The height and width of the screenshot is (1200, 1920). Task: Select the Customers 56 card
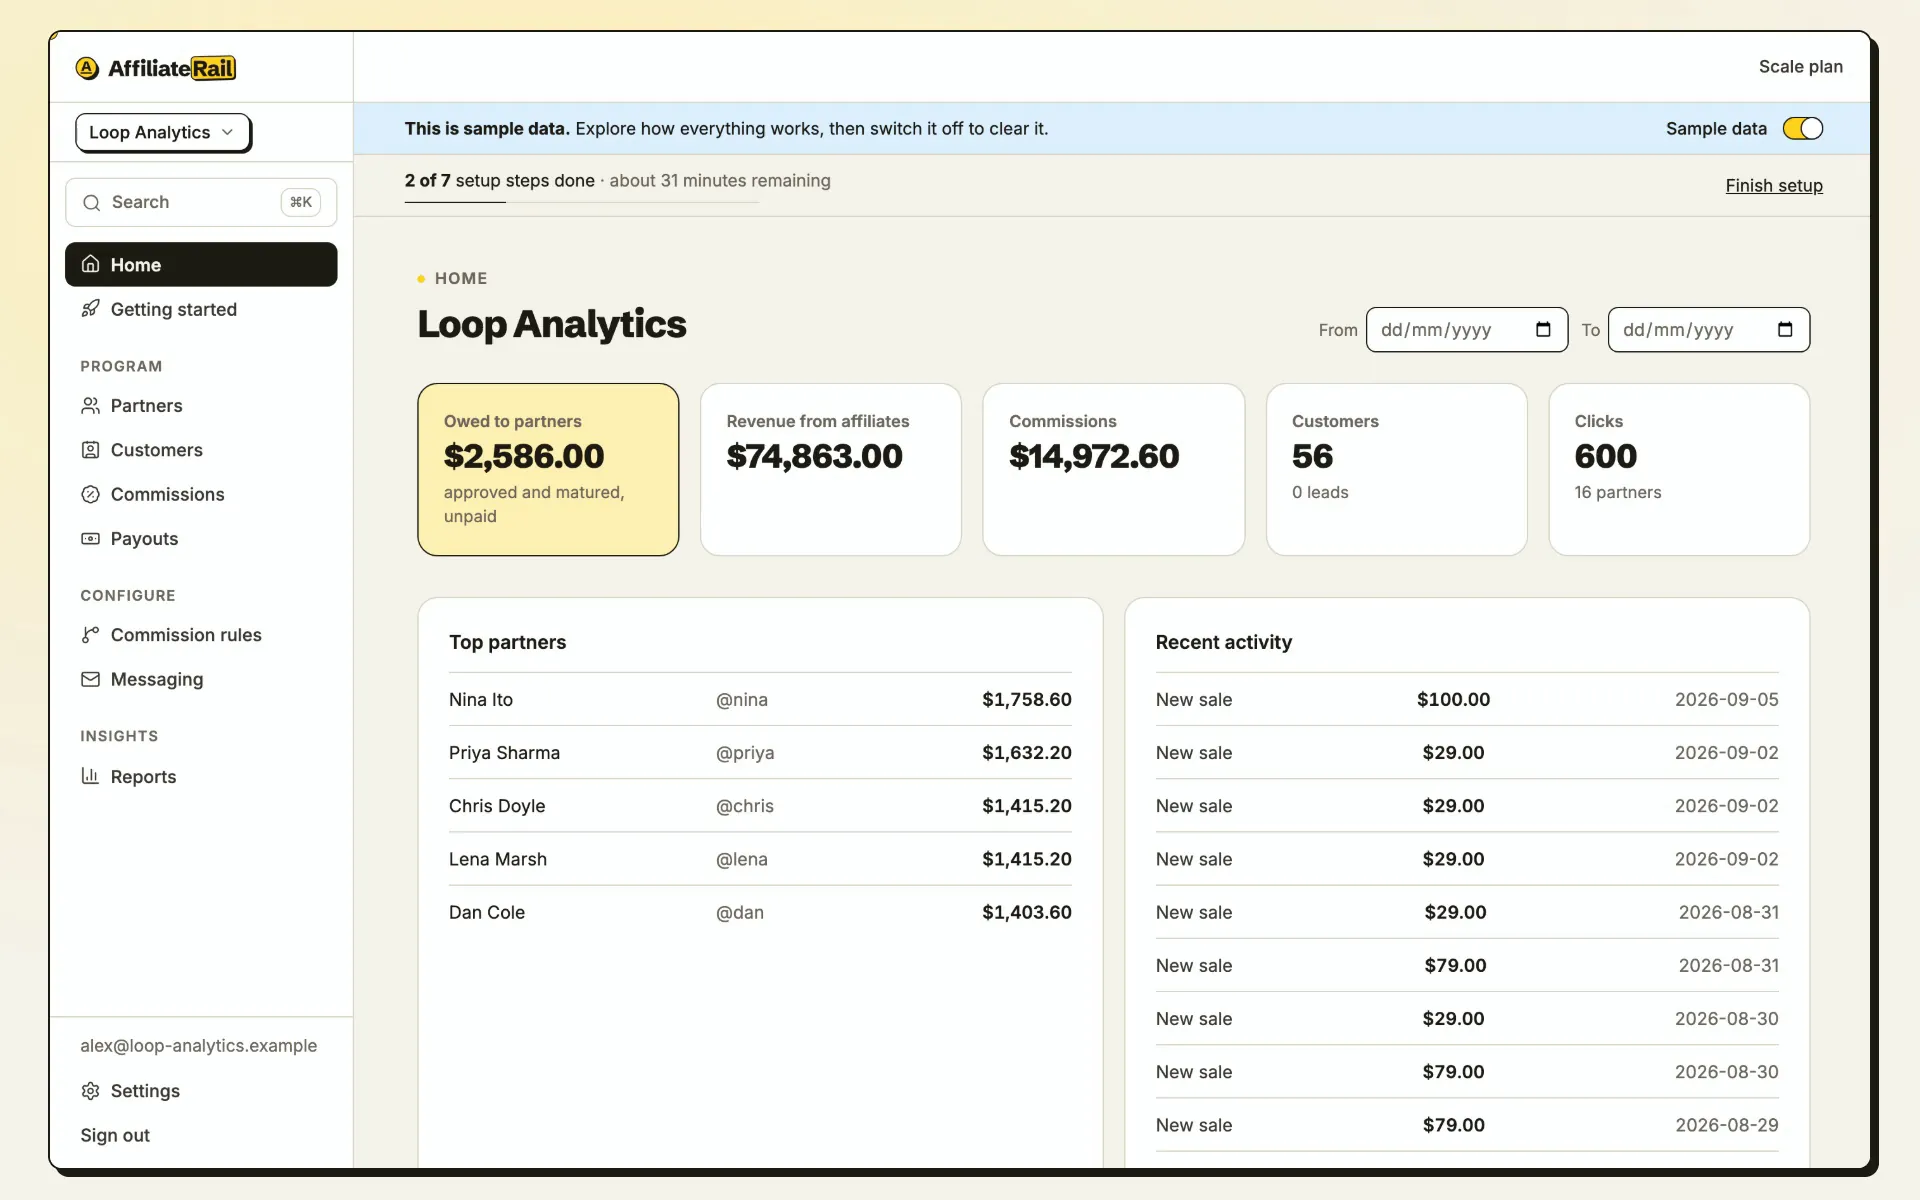click(1396, 469)
